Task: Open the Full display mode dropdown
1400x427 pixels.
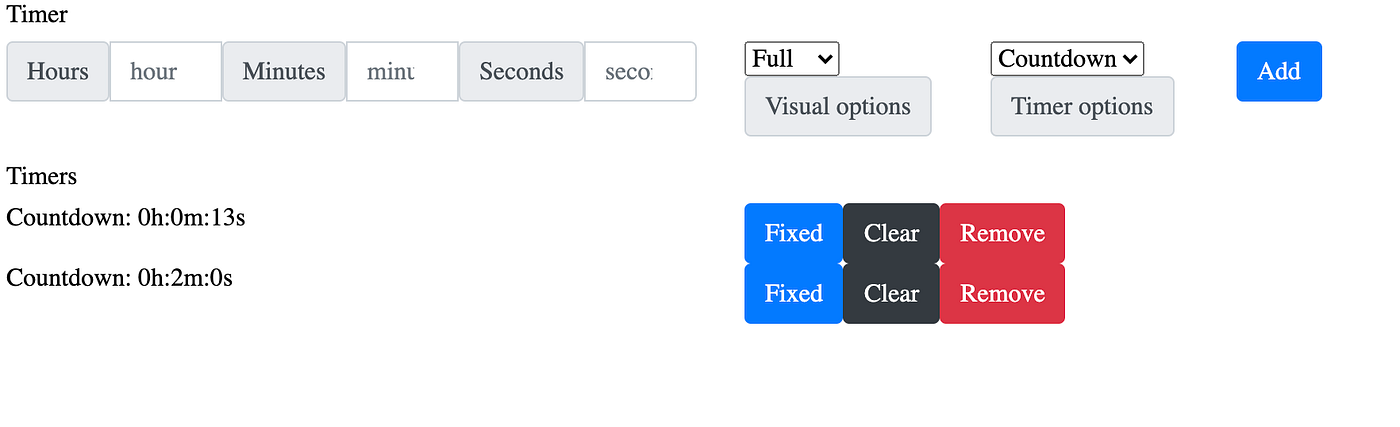Action: click(791, 59)
